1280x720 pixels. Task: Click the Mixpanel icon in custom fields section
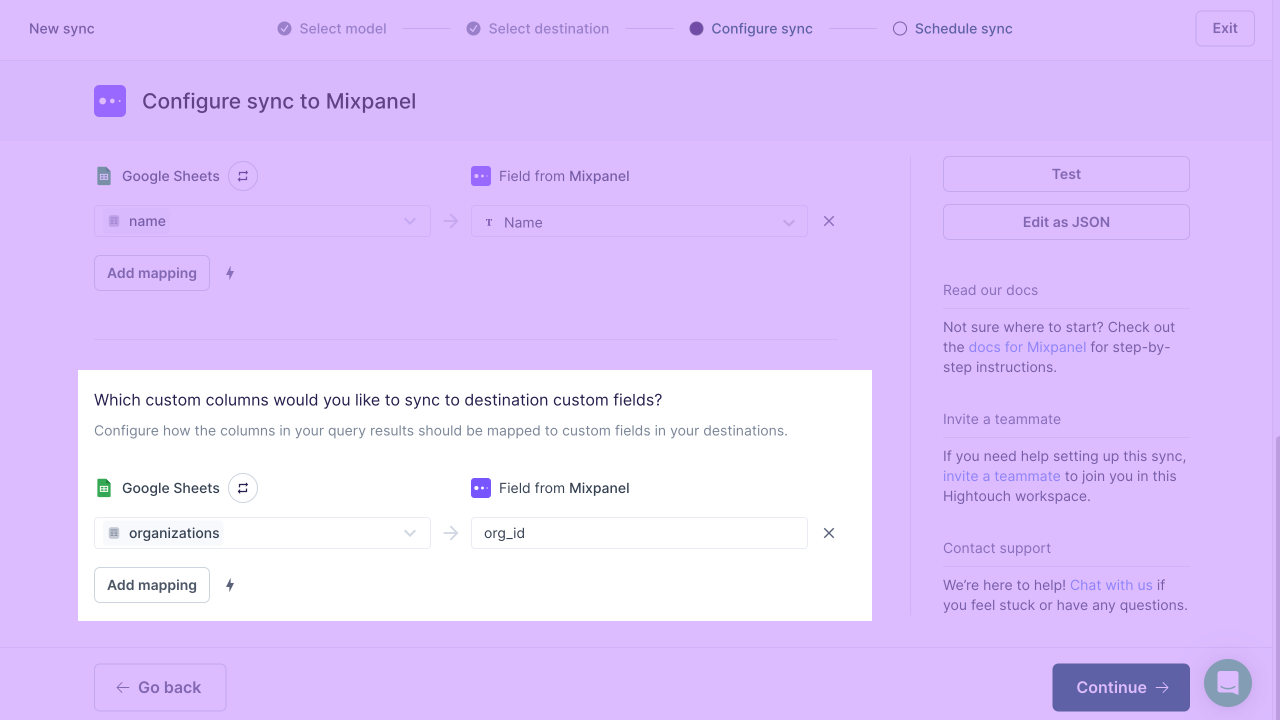click(x=481, y=488)
